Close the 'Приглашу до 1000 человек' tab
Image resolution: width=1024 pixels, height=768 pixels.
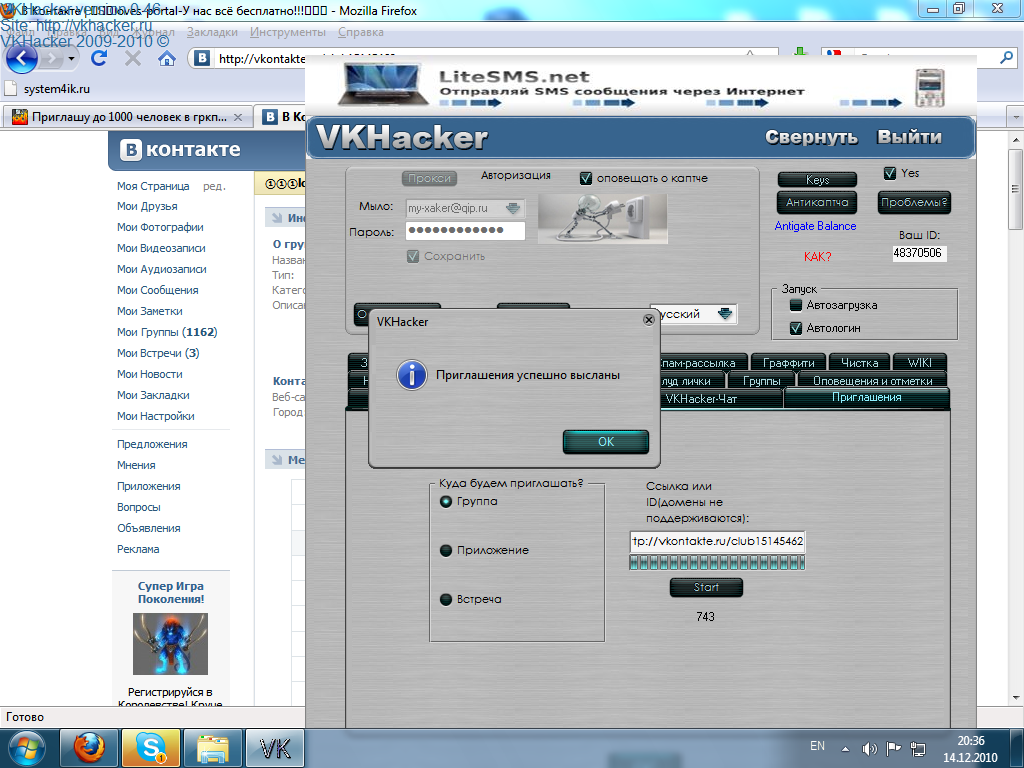coord(238,118)
